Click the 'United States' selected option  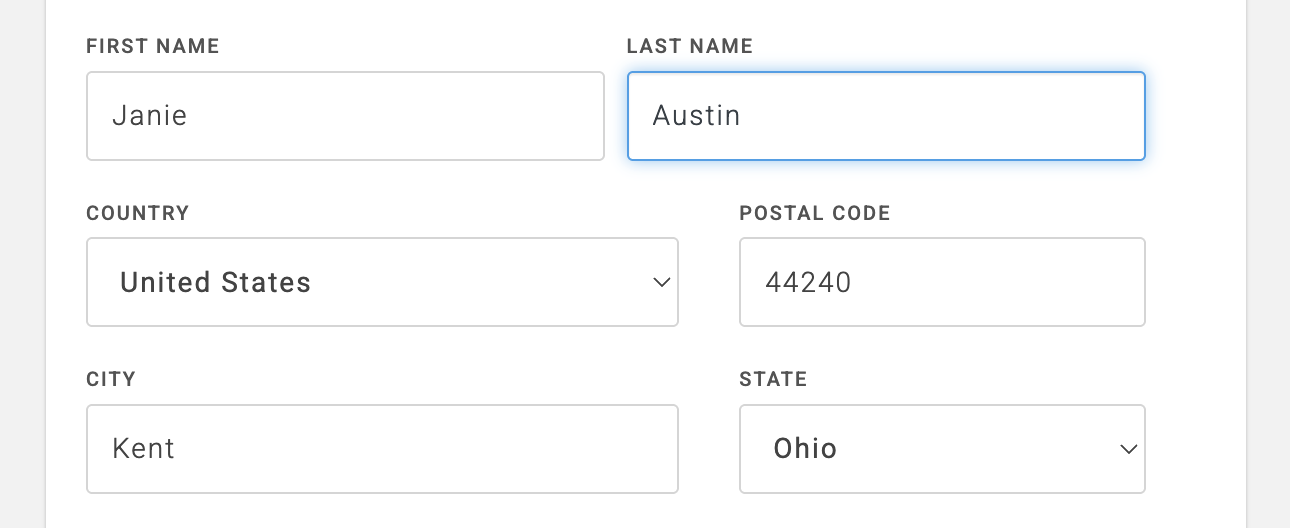click(x=215, y=283)
